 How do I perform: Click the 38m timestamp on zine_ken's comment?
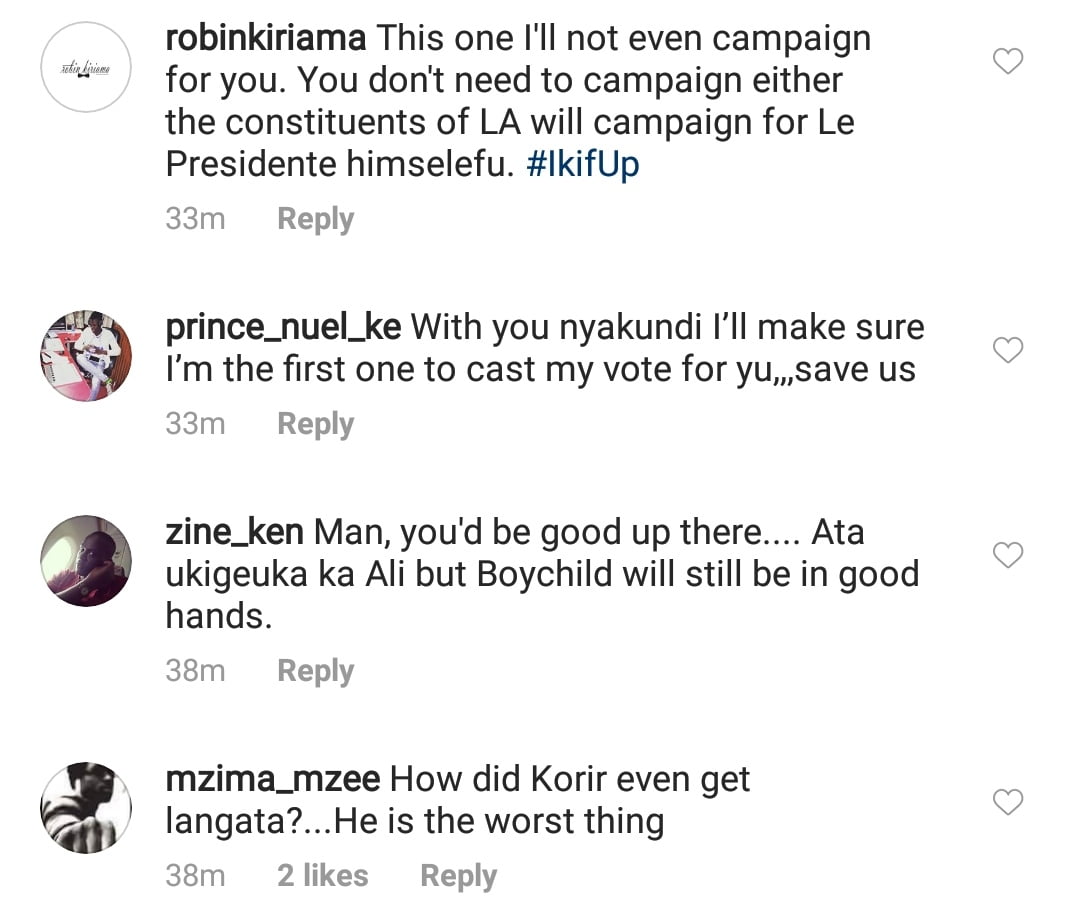[x=195, y=671]
